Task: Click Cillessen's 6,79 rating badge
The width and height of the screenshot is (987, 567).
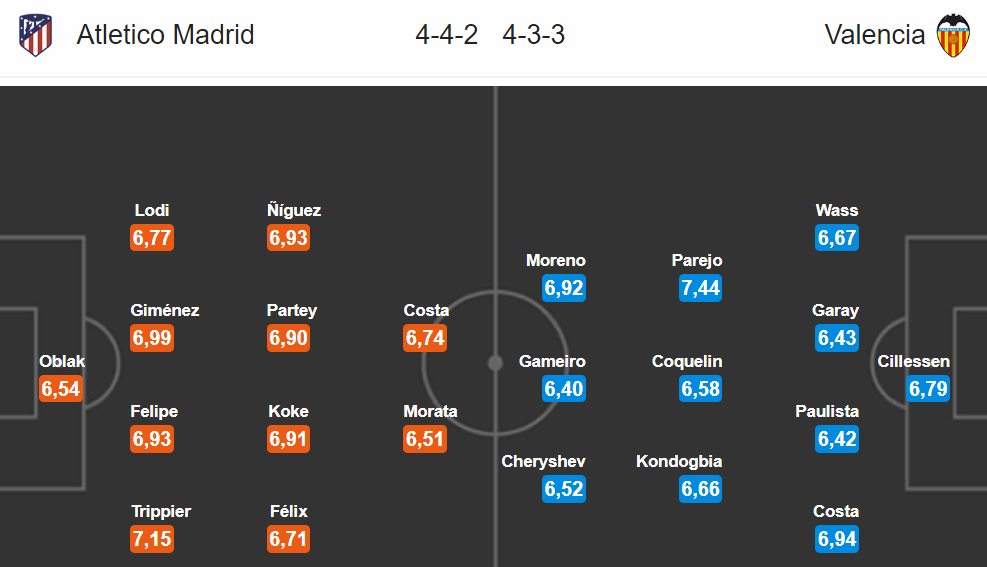Action: tap(928, 389)
